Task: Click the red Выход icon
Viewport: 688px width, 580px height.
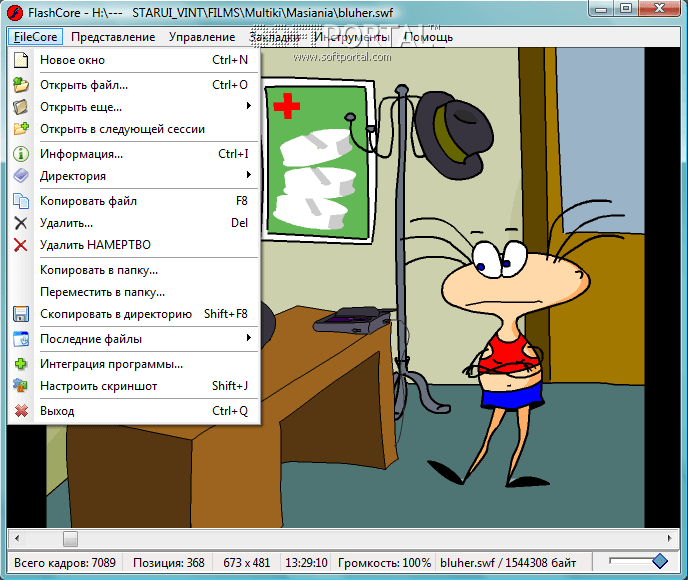Action: [x=21, y=411]
